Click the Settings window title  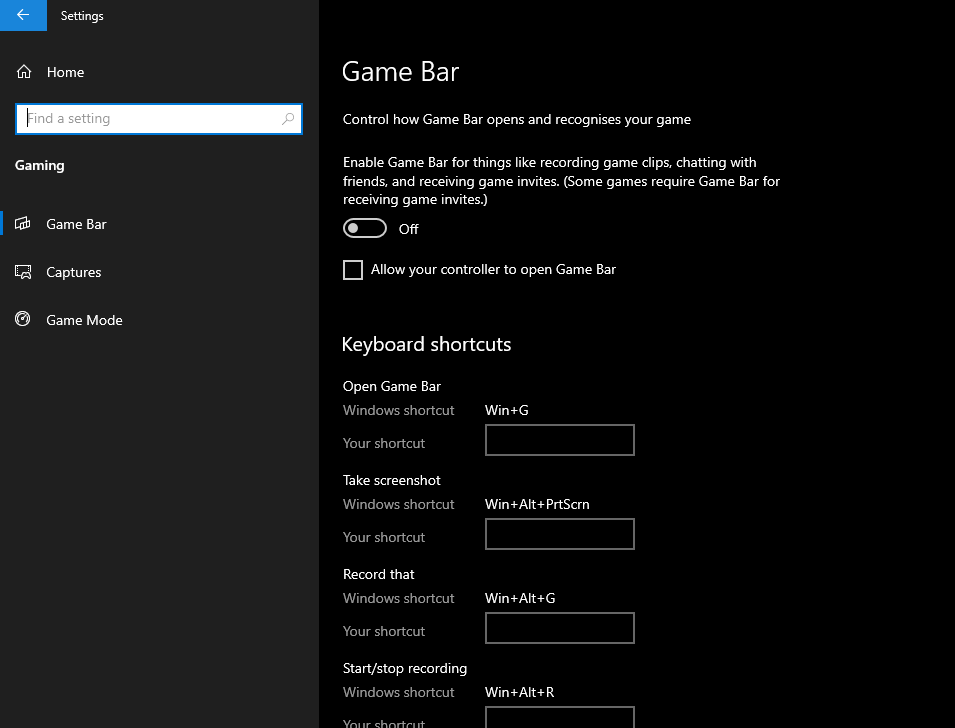pos(82,16)
